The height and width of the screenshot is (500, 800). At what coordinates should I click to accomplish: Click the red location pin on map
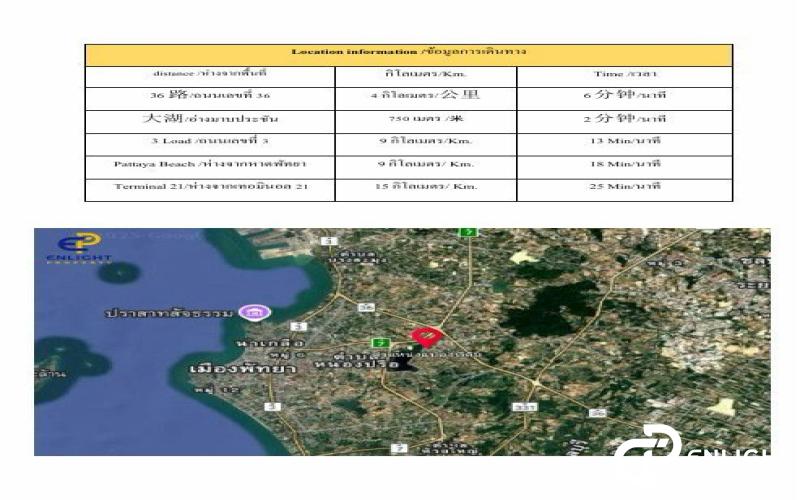click(426, 337)
